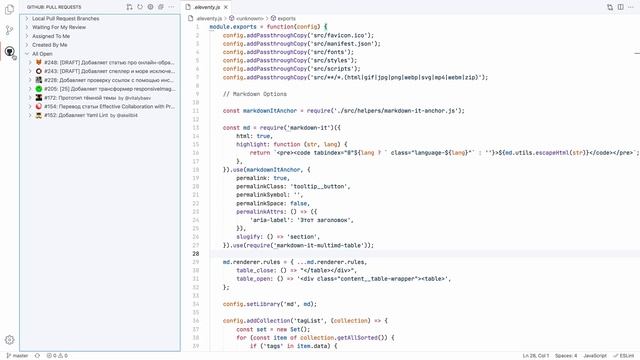Click the avatar of pull request #228
This screenshot has width=640, height=360.
(39, 80)
